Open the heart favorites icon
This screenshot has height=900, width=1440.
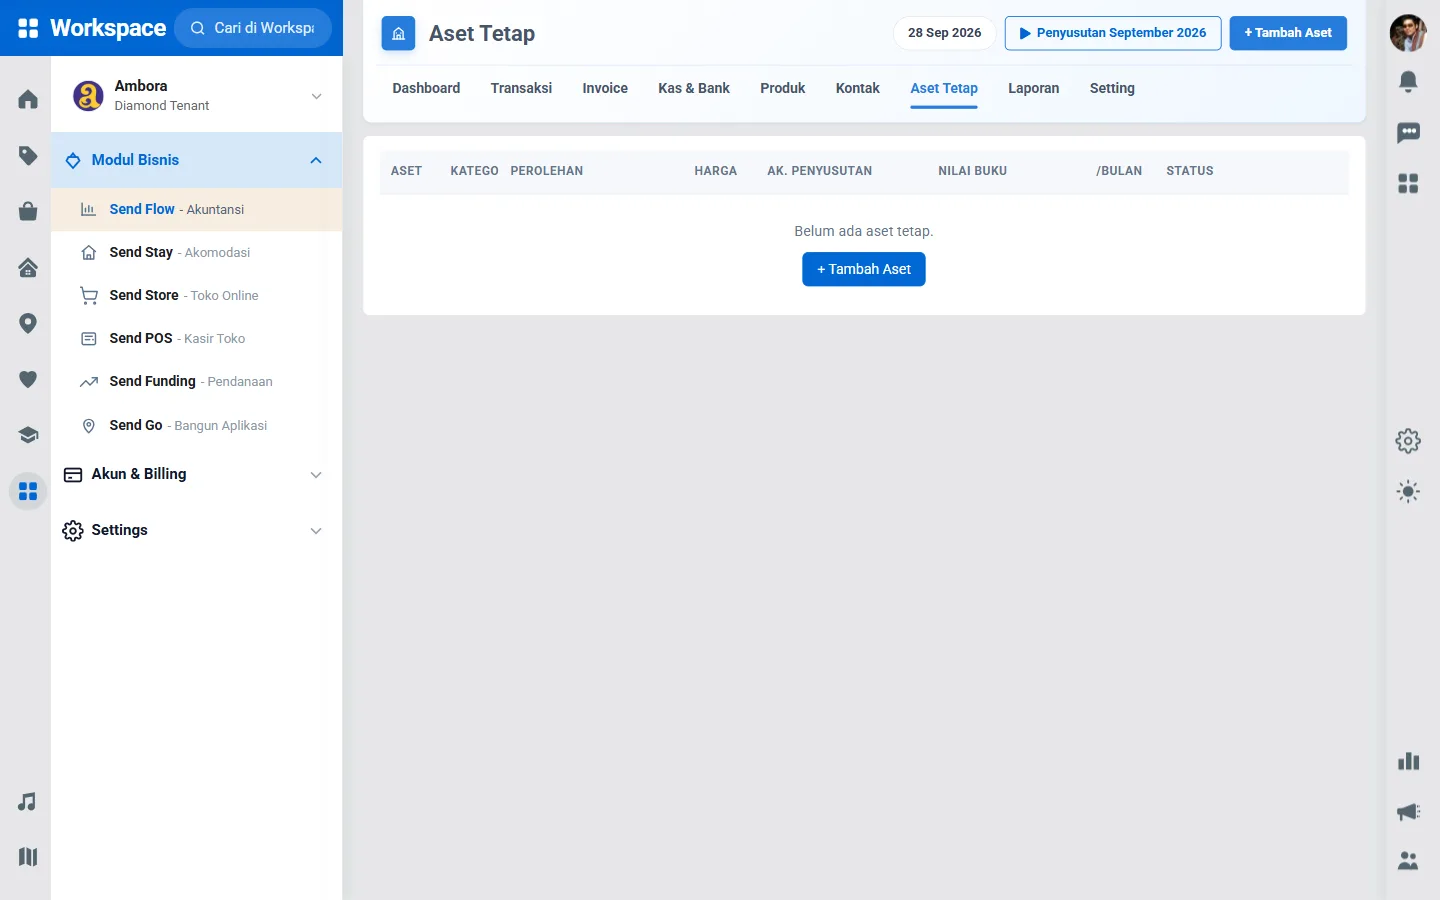point(28,379)
